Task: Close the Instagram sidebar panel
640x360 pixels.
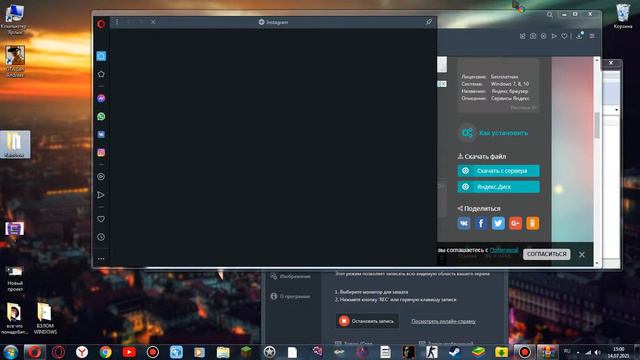Action: (153, 22)
